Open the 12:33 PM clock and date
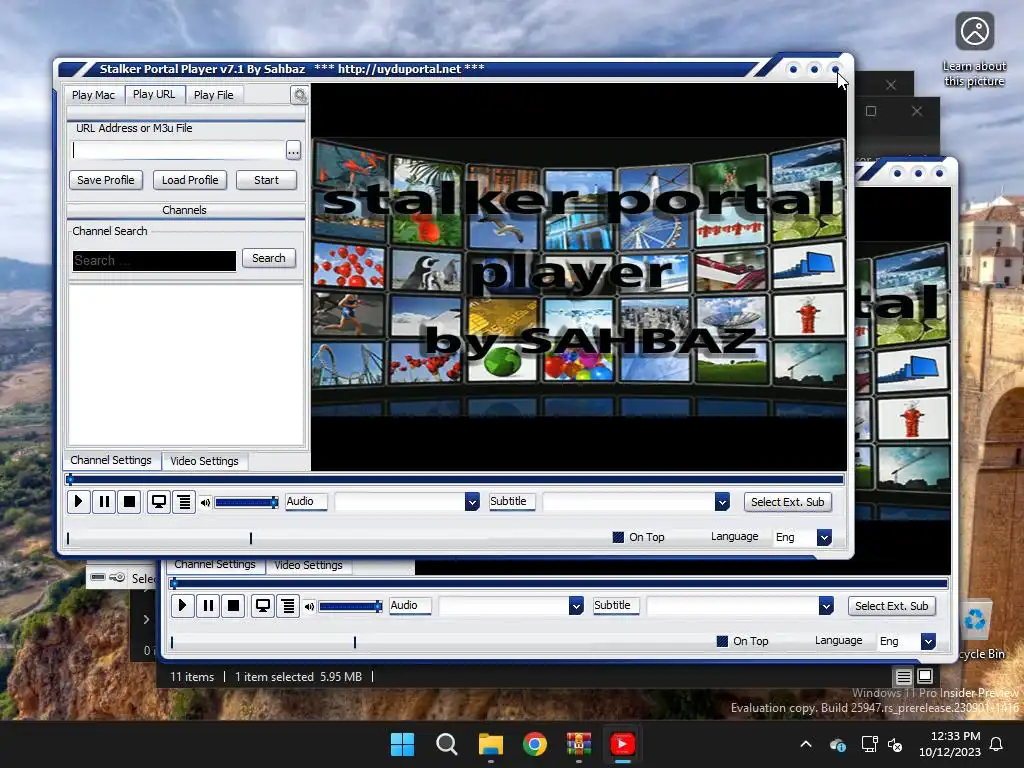The width and height of the screenshot is (1024, 768). 950,744
